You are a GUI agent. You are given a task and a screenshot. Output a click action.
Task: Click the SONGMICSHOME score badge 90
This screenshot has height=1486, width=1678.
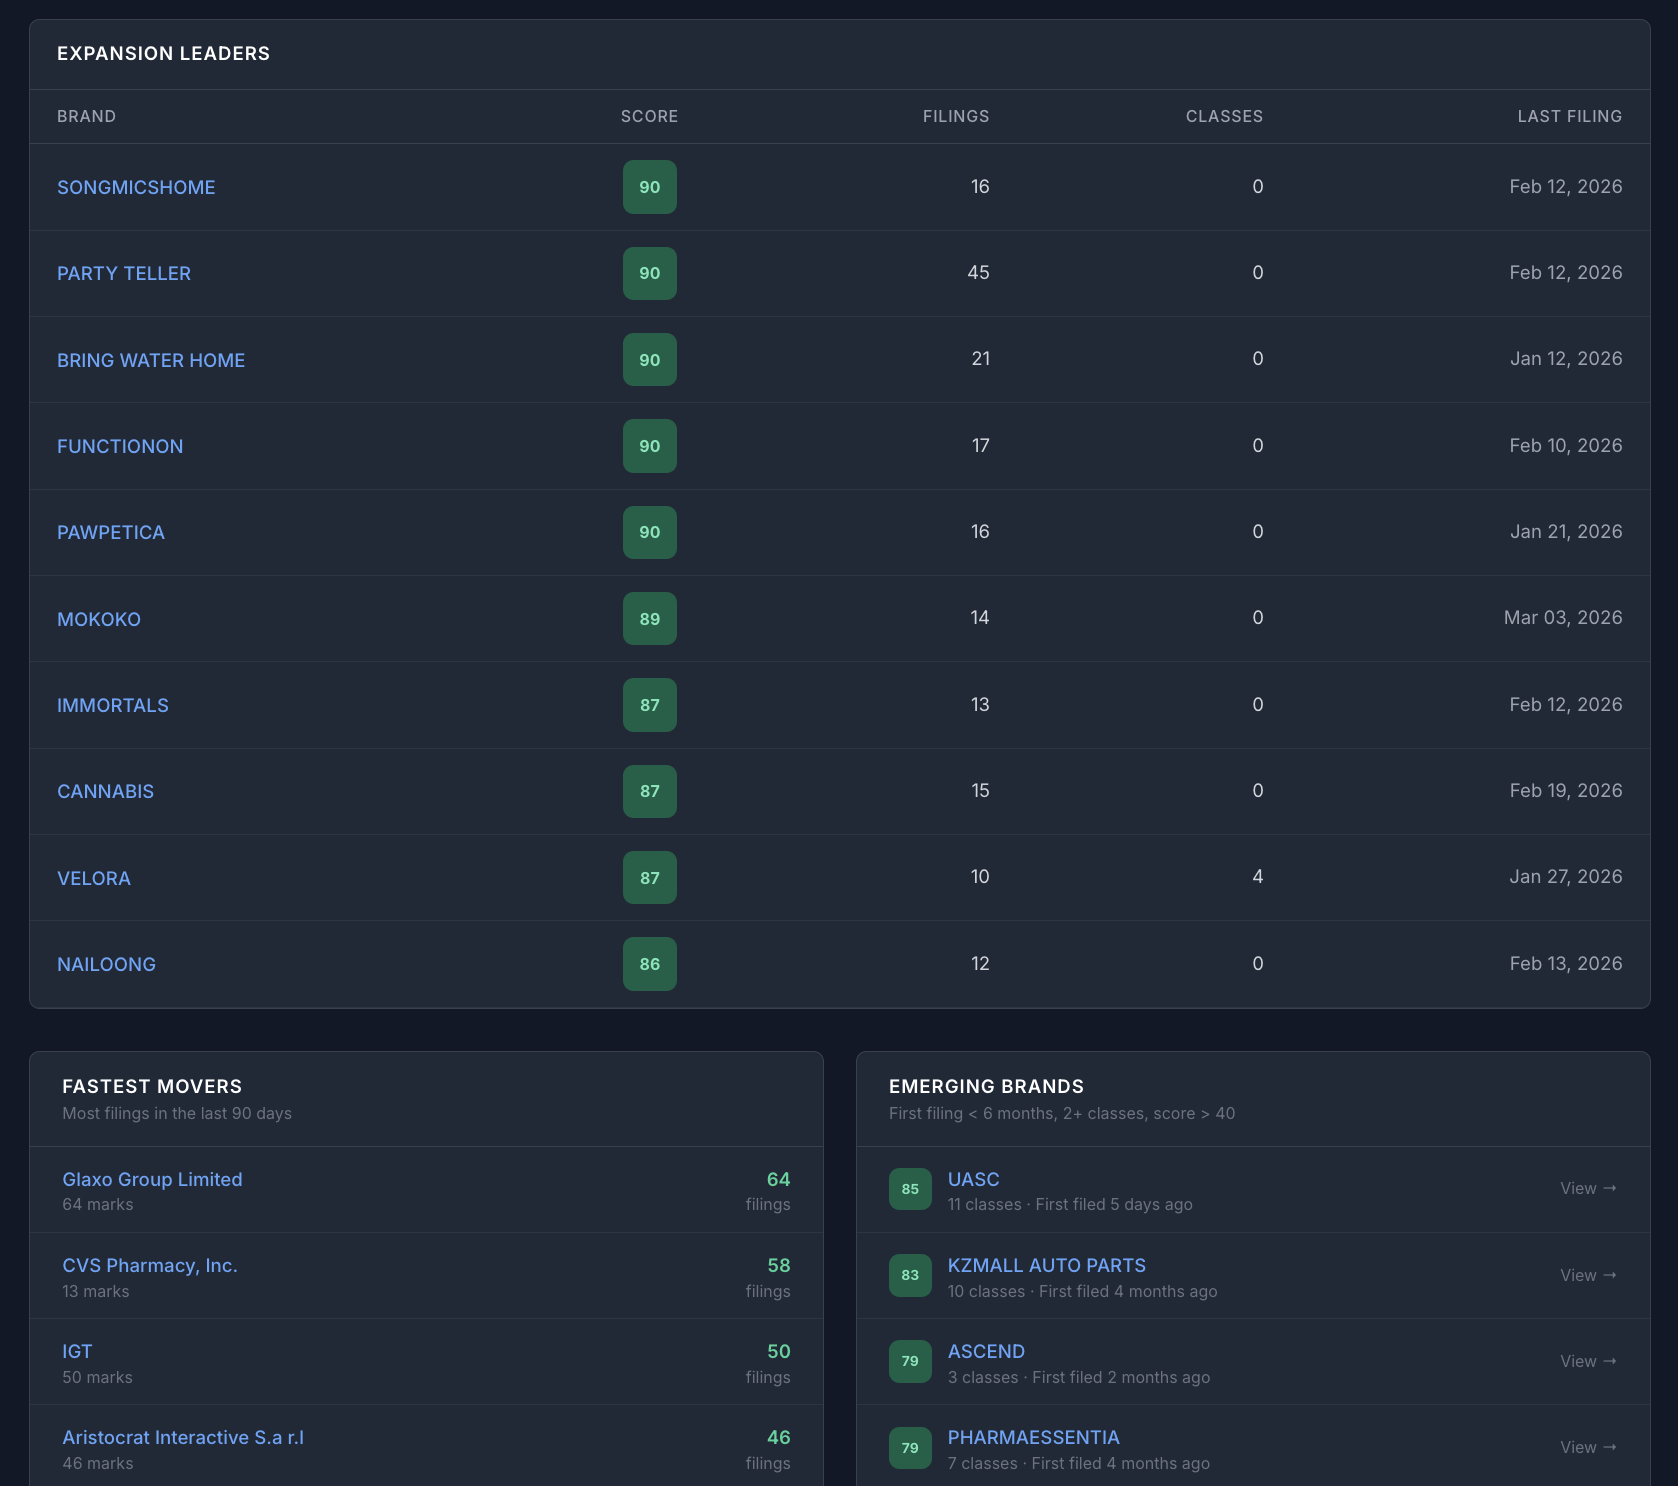[650, 187]
